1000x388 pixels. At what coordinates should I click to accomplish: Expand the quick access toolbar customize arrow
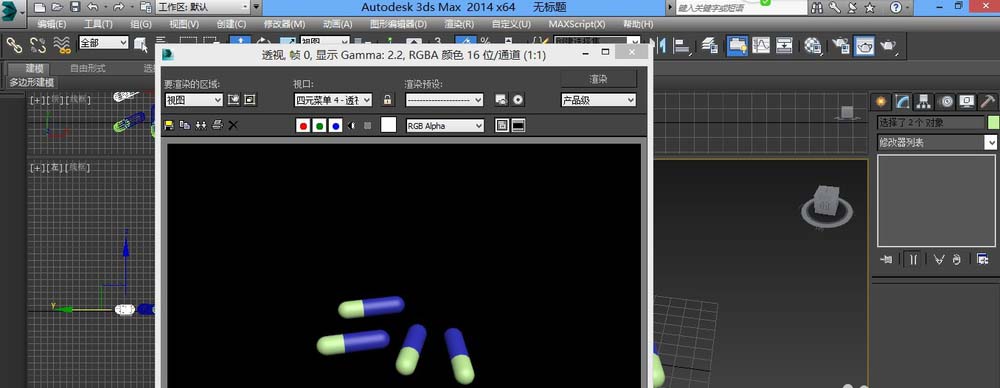point(256,8)
